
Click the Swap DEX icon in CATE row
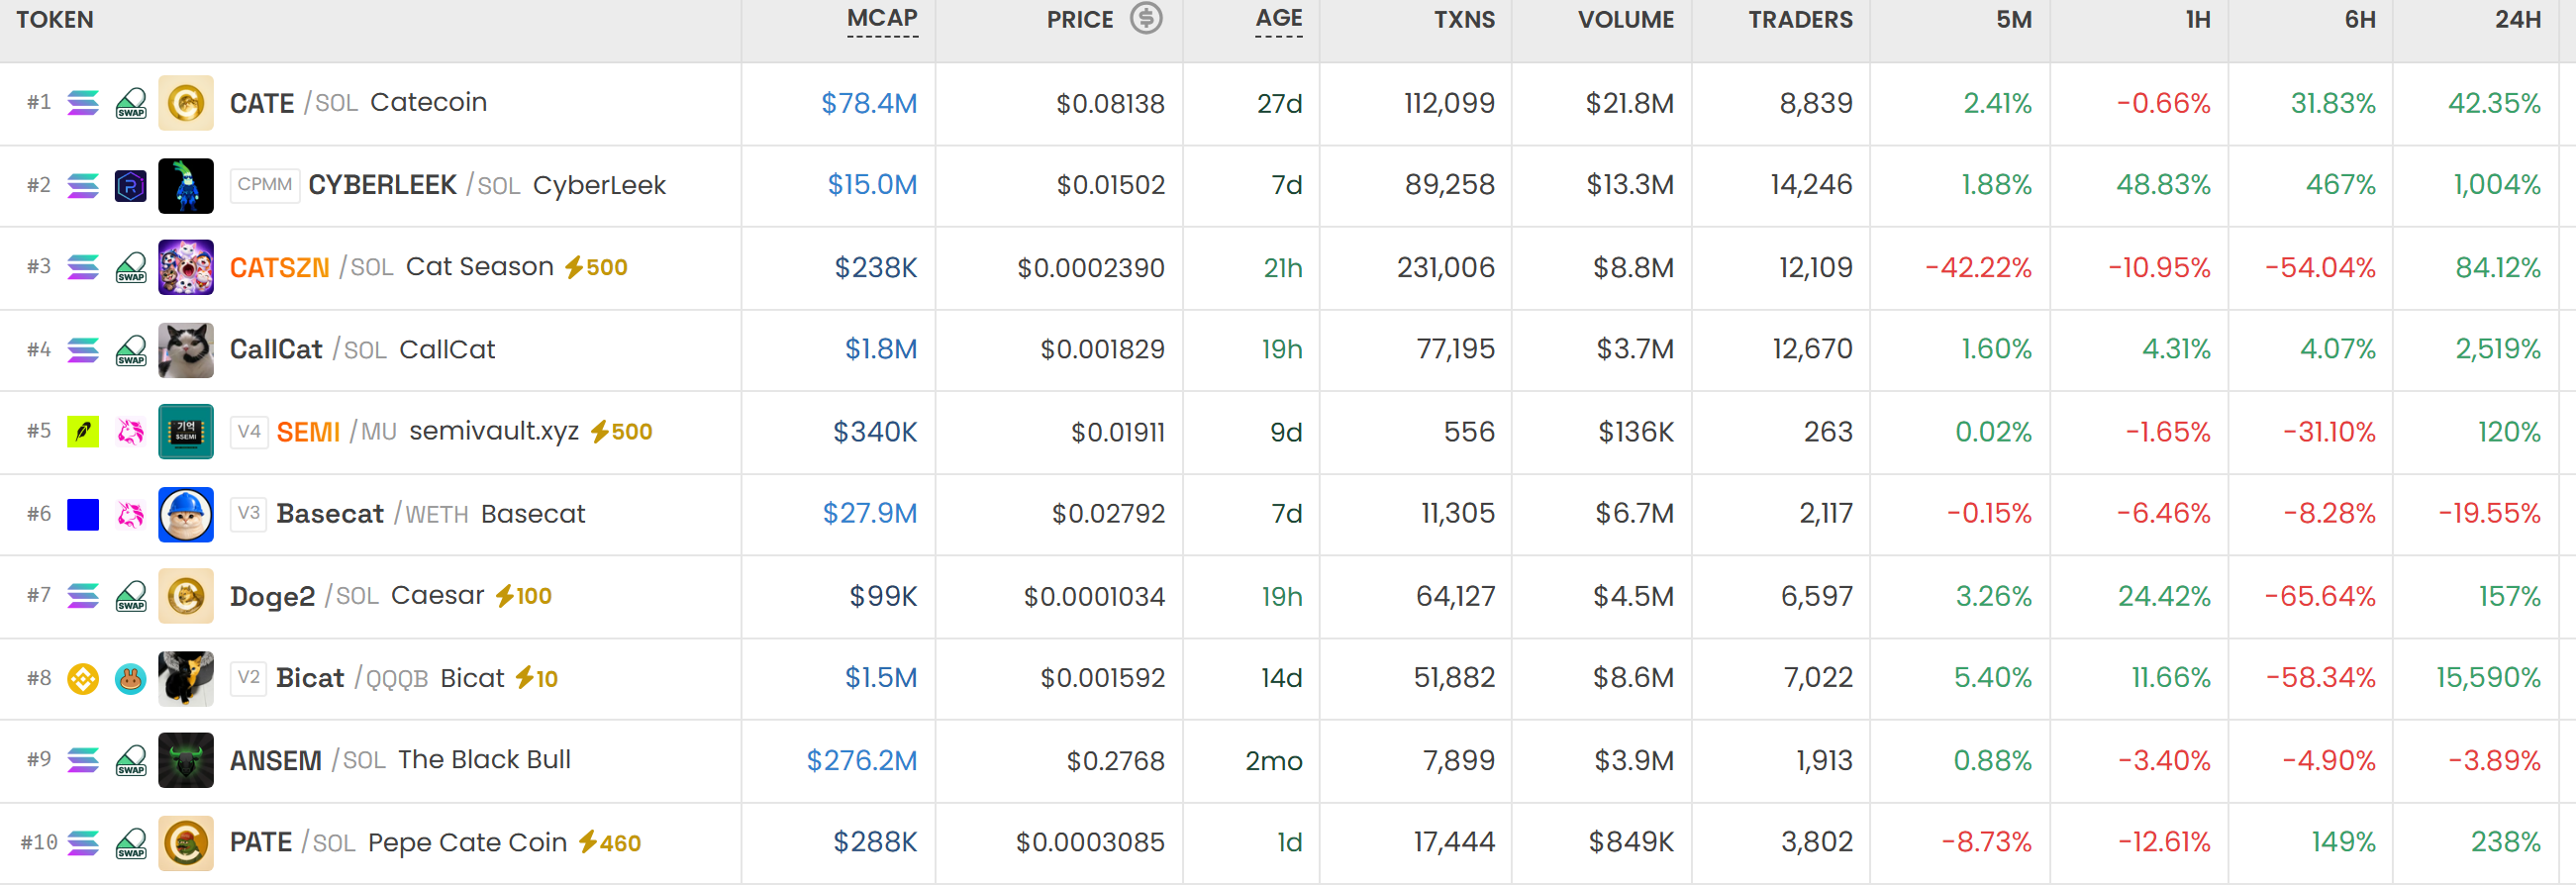pyautogui.click(x=131, y=103)
